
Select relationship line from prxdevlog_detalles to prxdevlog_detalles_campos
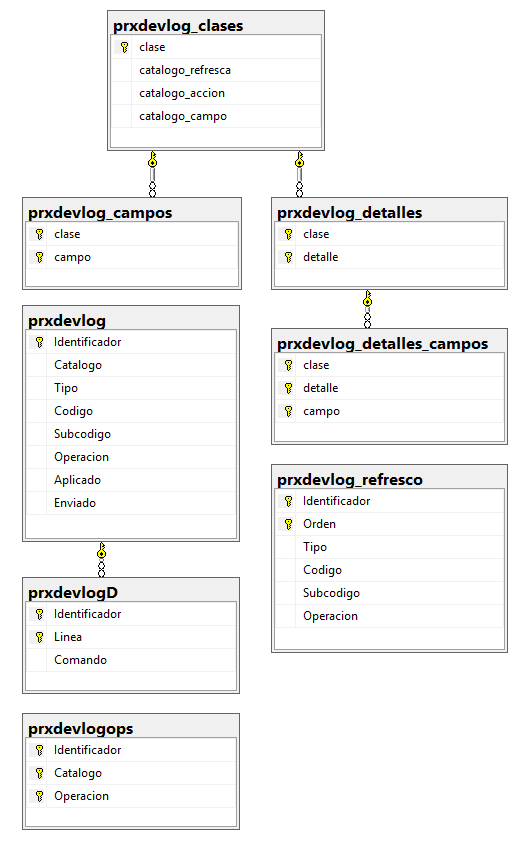[x=368, y=309]
